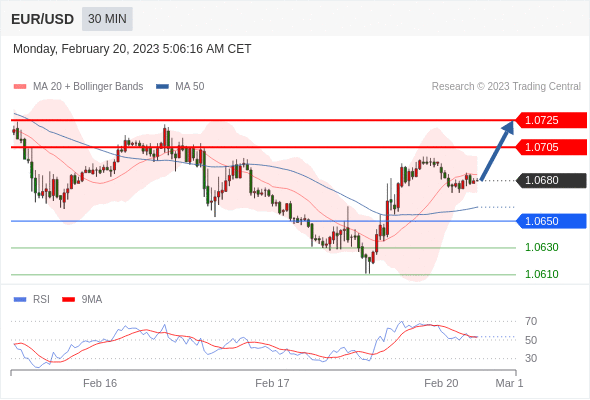590x400 pixels.
Task: Click the 30 MIN timeframe button
Action: coord(107,19)
